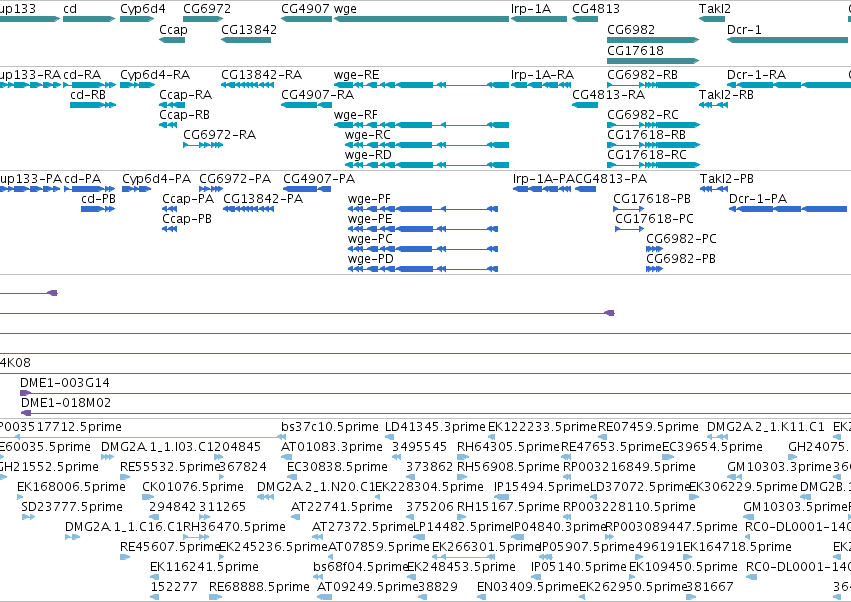Image resolution: width=851 pixels, height=602 pixels.
Task: Click the RE07459.5prime EST label
Action: click(x=648, y=427)
